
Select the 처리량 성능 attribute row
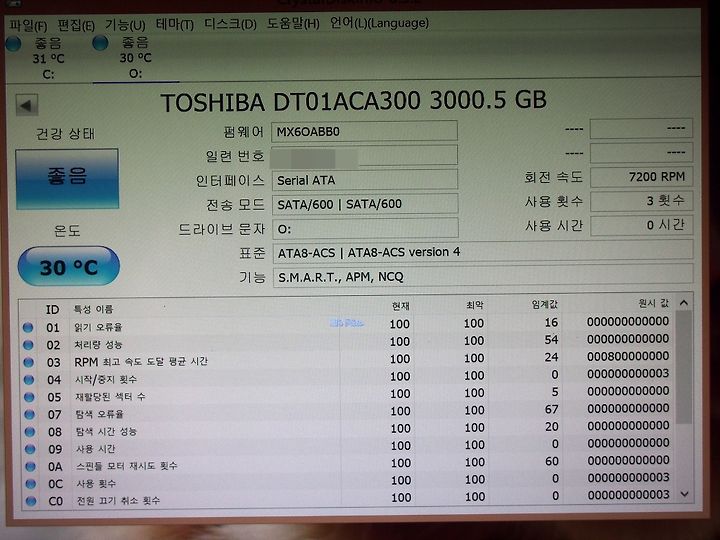(x=347, y=342)
